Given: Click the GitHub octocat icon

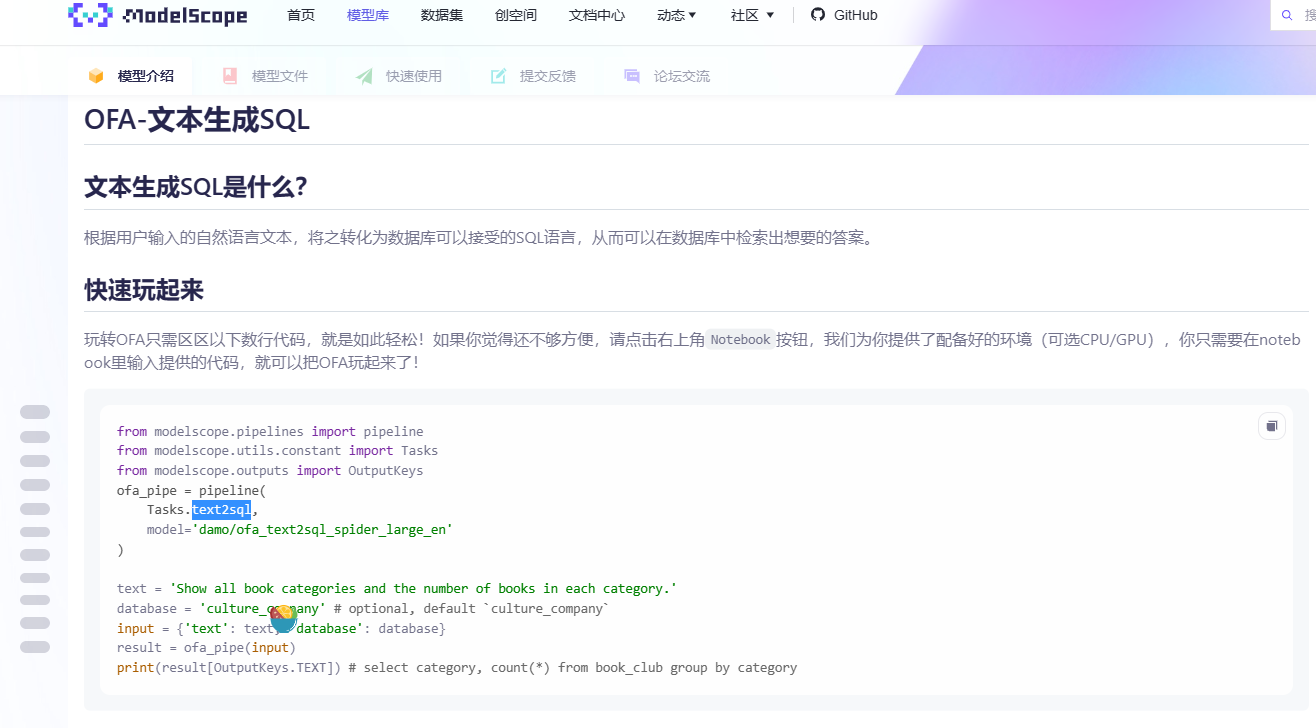Looking at the screenshot, I should coord(818,15).
